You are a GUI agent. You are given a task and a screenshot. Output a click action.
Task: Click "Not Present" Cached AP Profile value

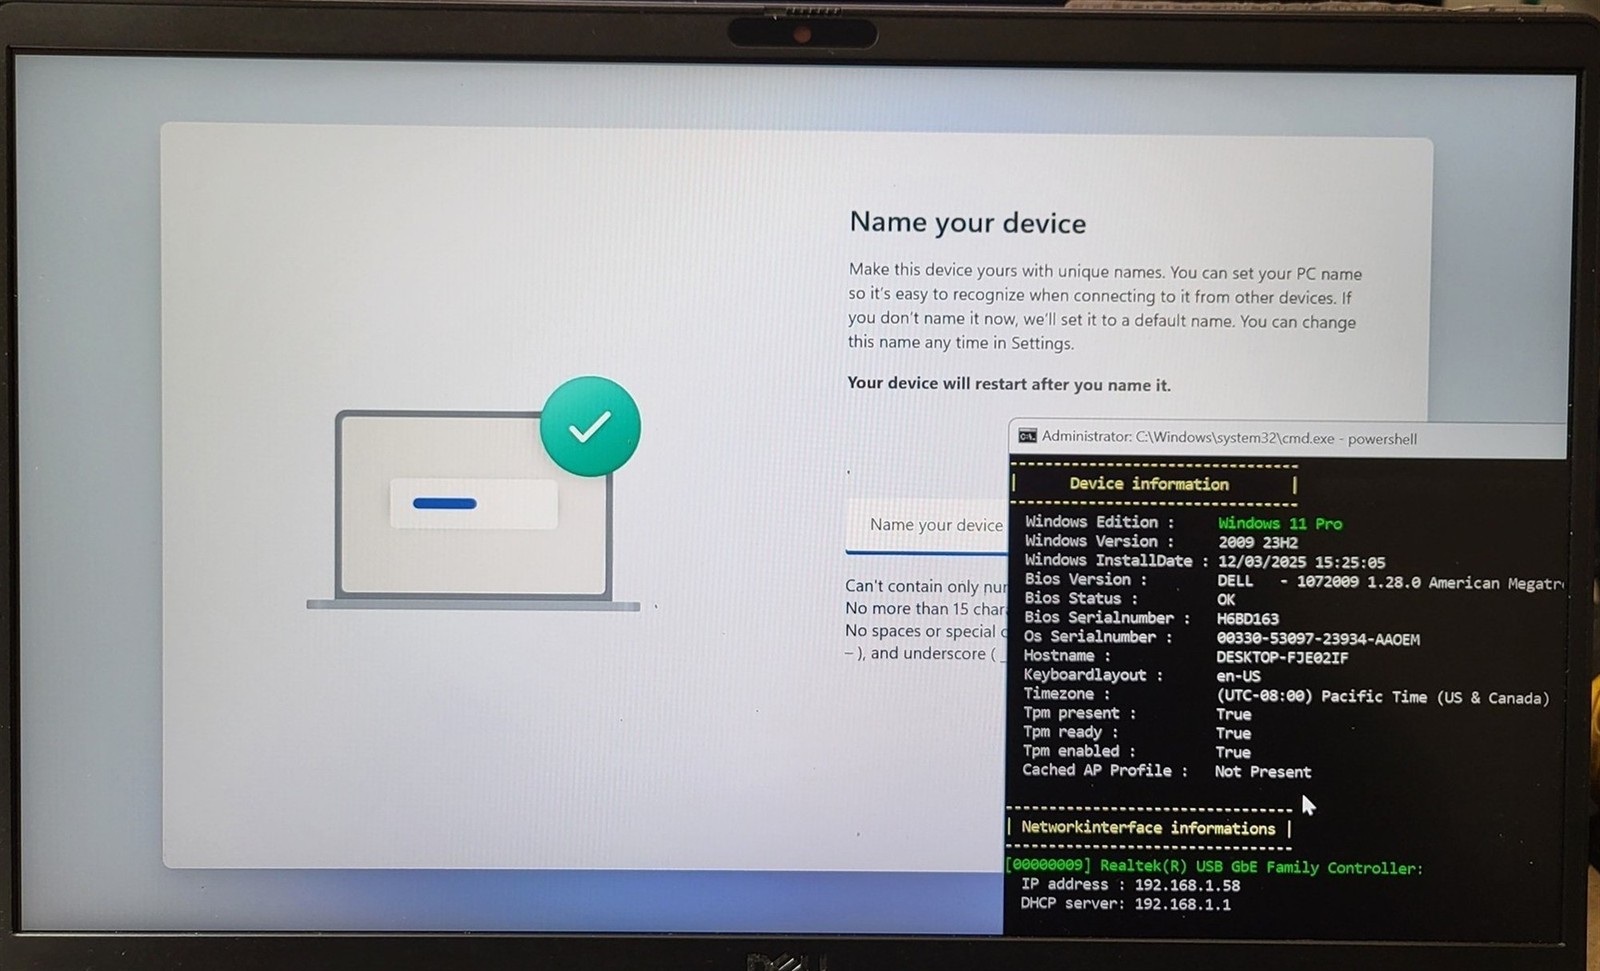click(x=1262, y=772)
